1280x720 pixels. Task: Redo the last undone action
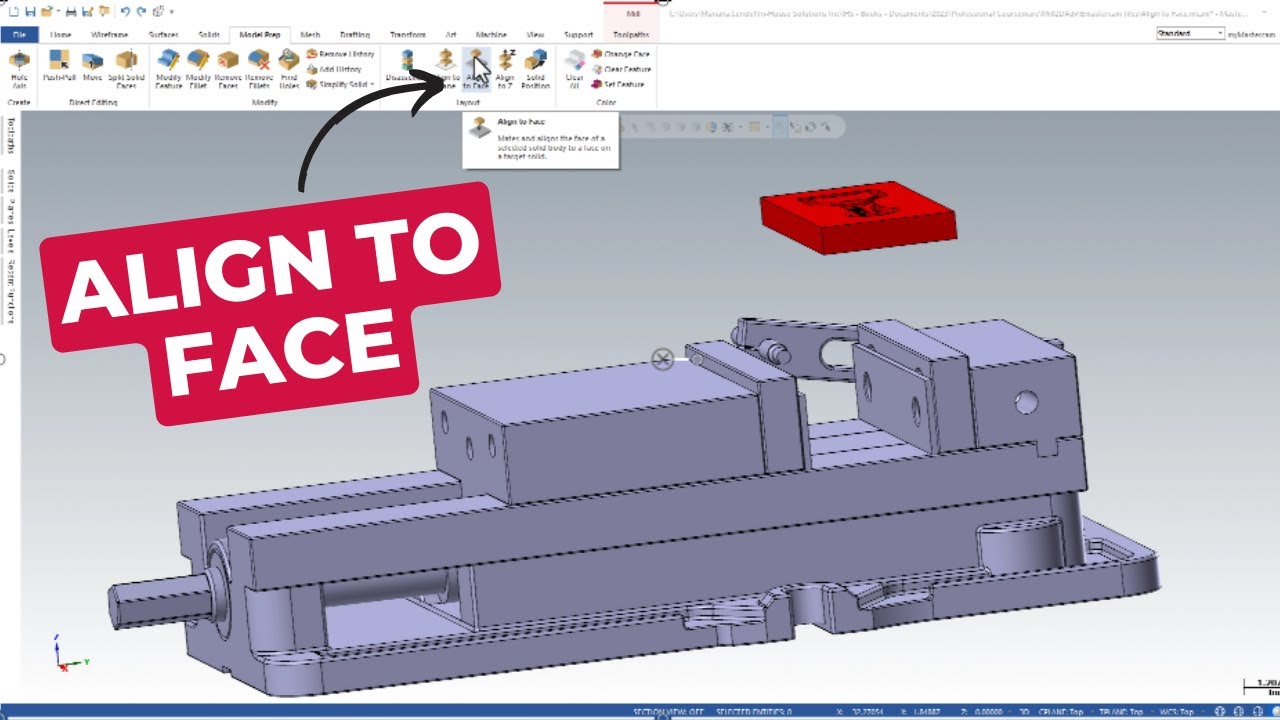click(140, 11)
